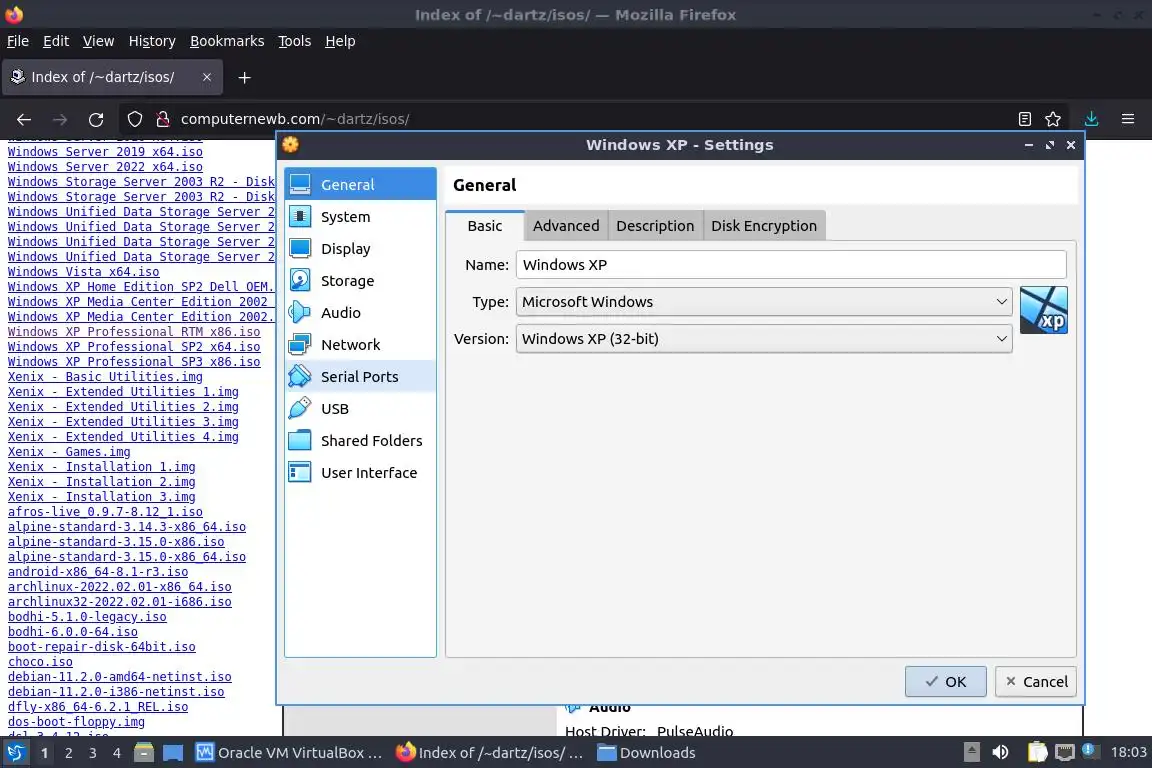Open choco.iso link
The image size is (1152, 768).
coord(40,661)
